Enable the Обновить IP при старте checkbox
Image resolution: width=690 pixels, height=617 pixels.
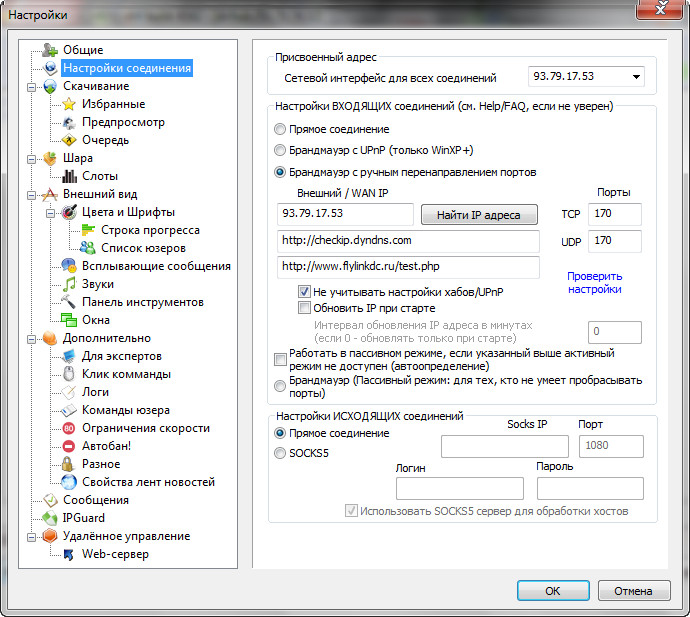click(x=305, y=308)
